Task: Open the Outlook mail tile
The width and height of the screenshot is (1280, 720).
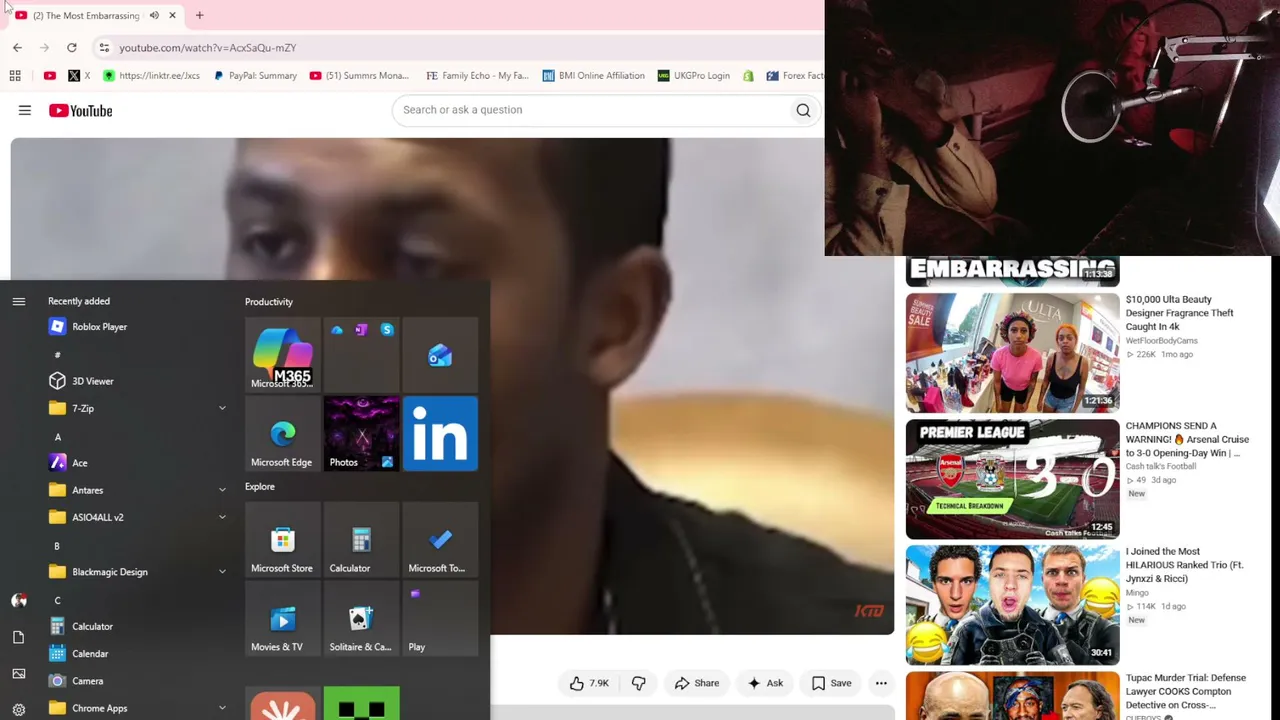Action: 440,355
